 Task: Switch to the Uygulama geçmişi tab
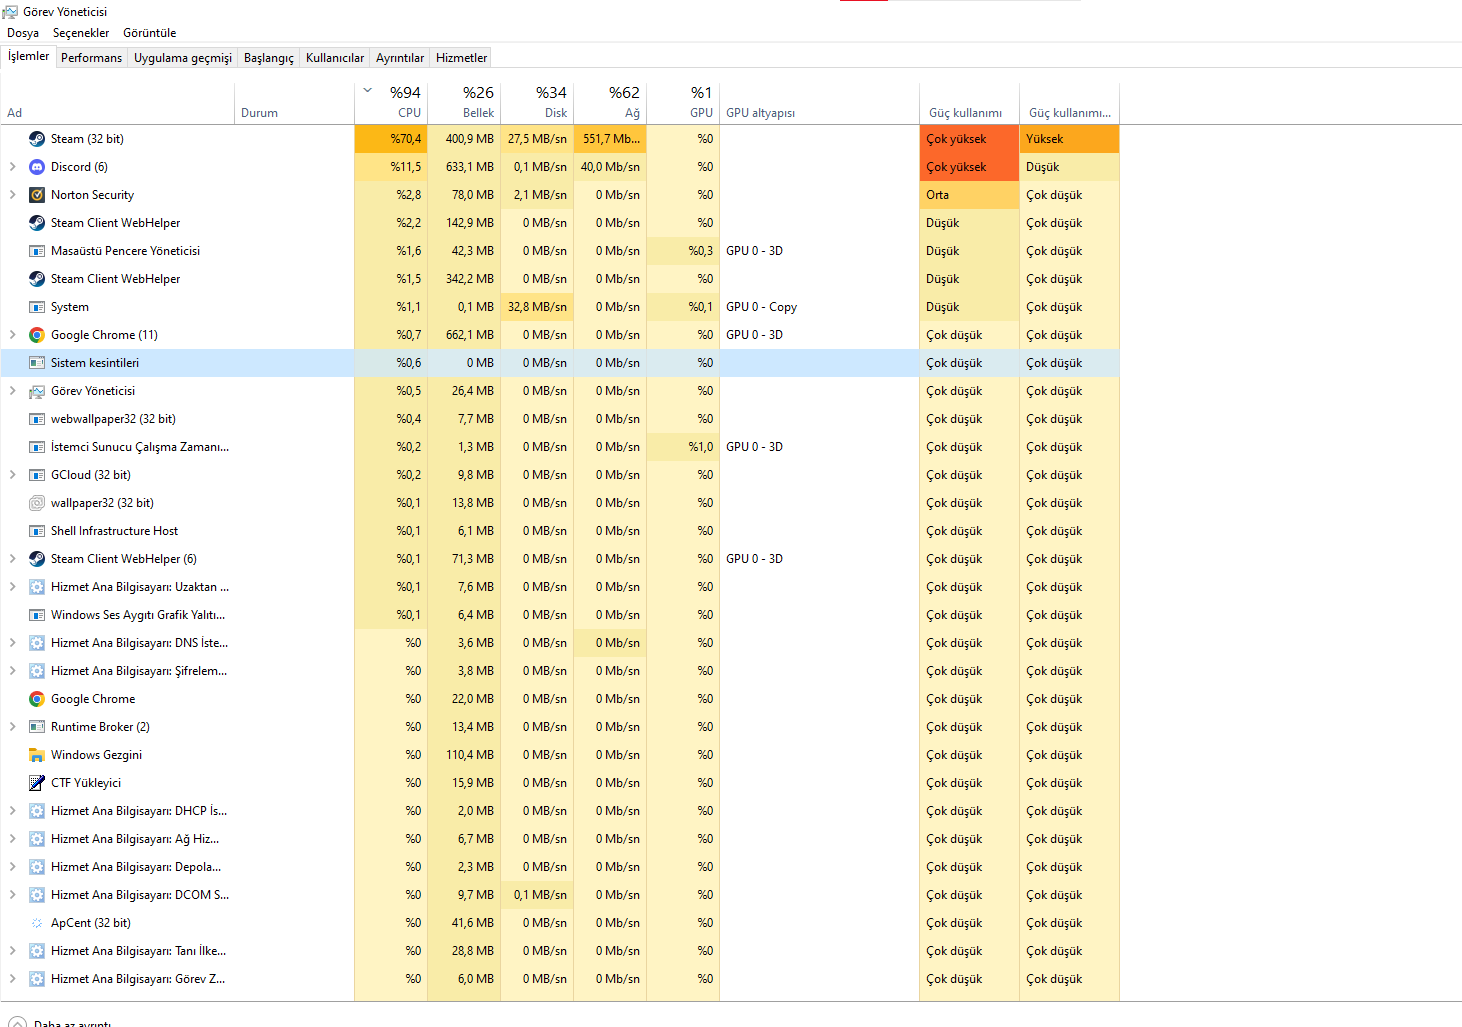coord(183,58)
